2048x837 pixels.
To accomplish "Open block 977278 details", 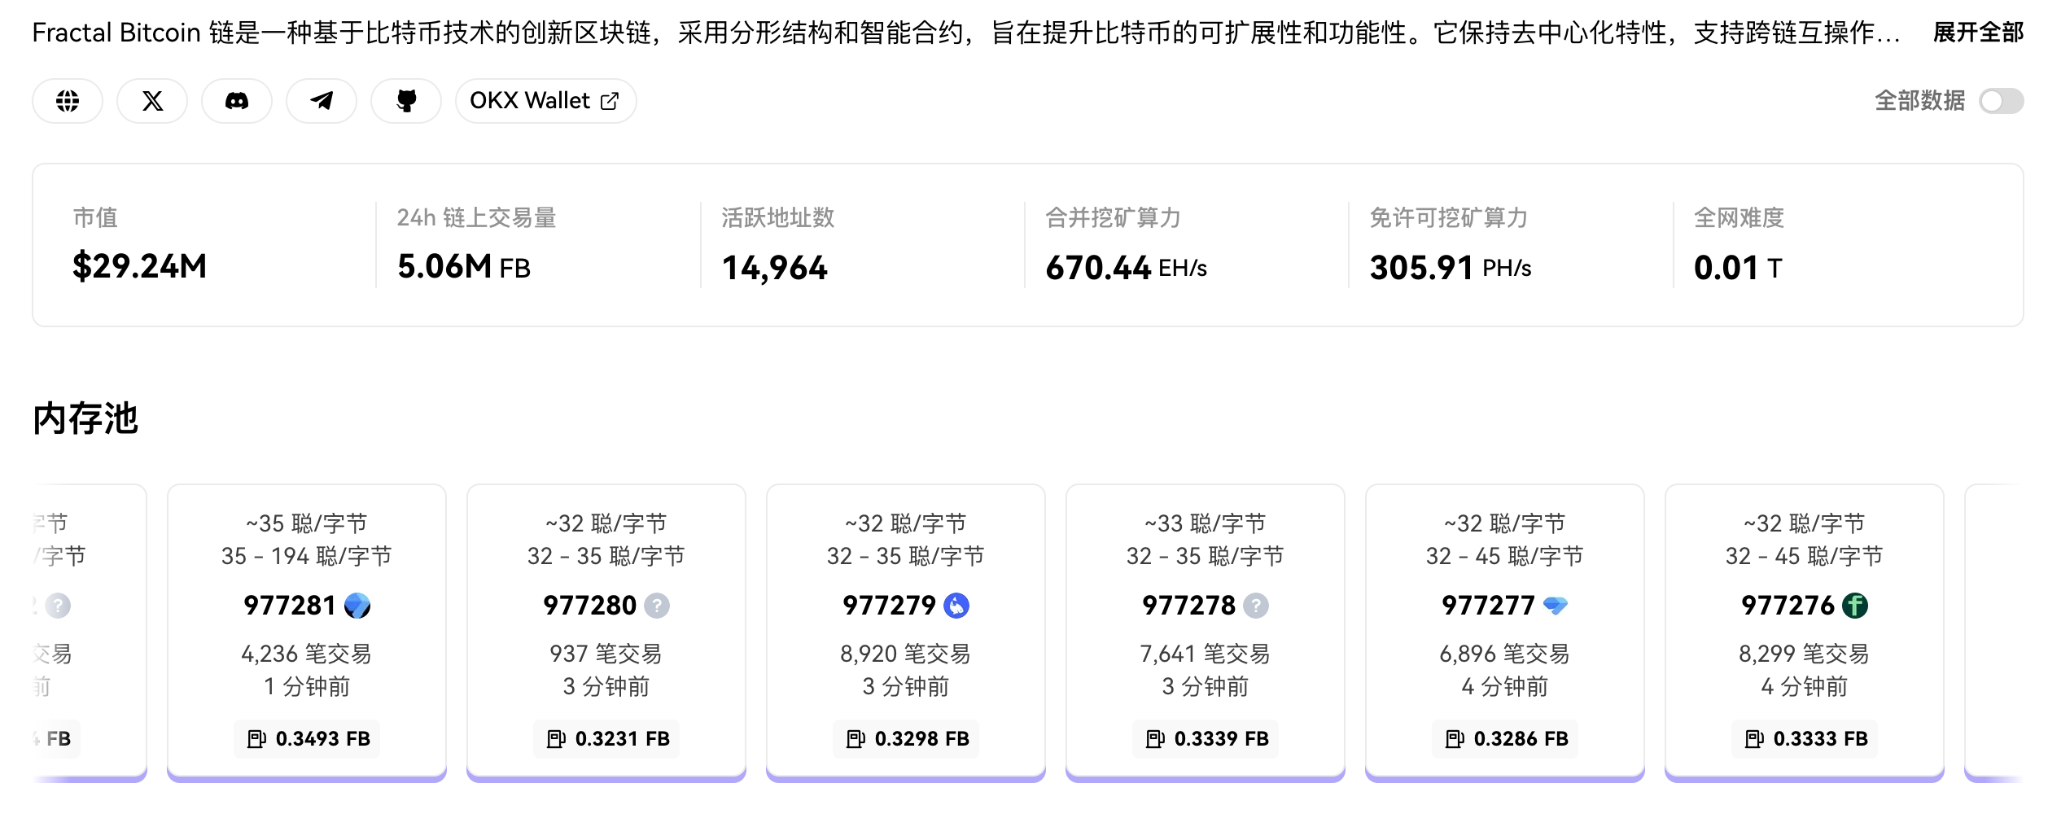I will [x=1188, y=606].
